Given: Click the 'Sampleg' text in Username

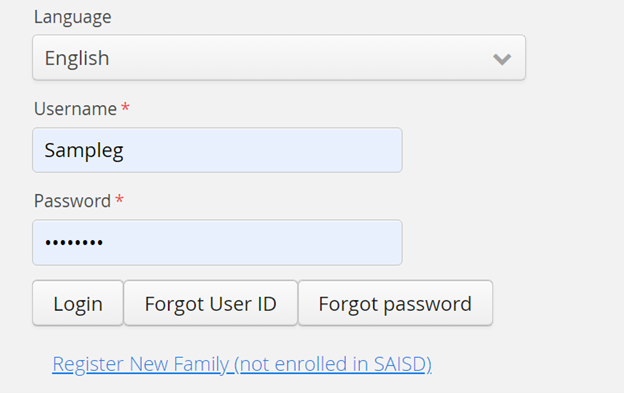Looking at the screenshot, I should click(84, 151).
